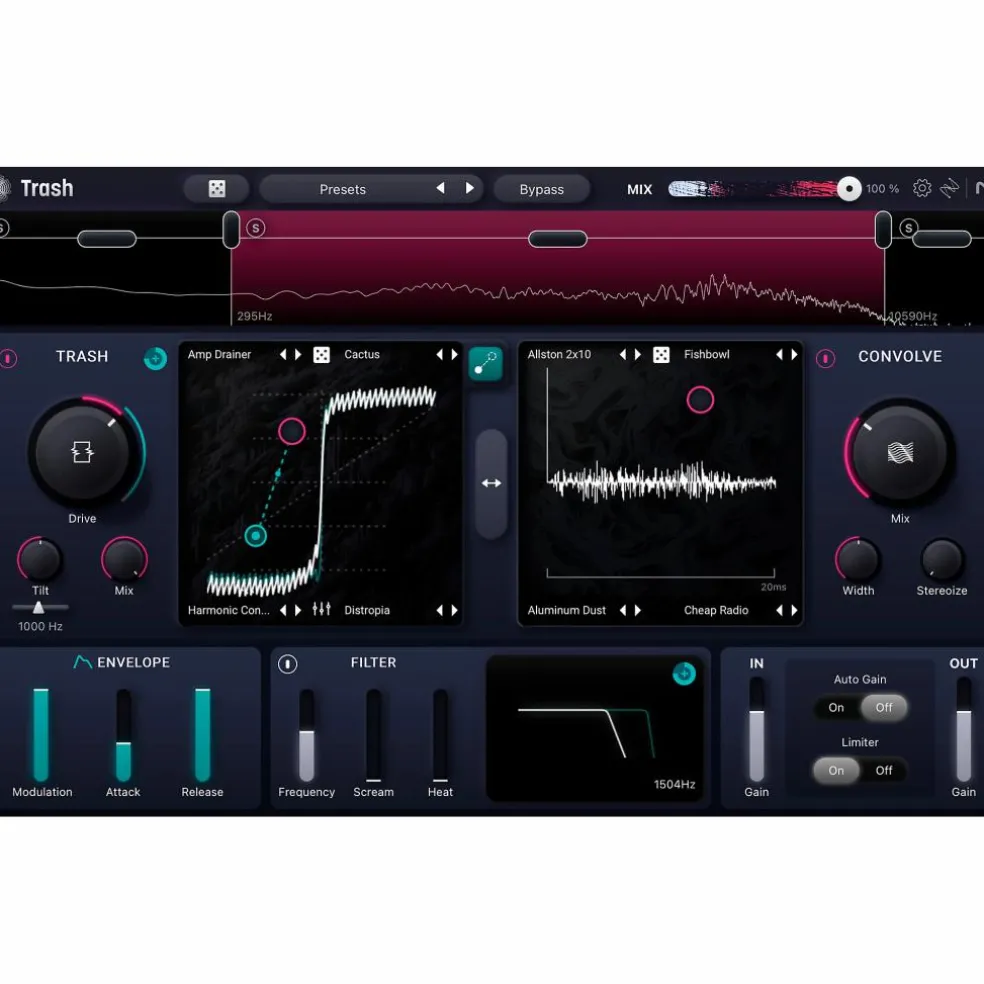The width and height of the screenshot is (984, 984).
Task: Select previous option for Harmonic Con...
Action: [x=283, y=610]
